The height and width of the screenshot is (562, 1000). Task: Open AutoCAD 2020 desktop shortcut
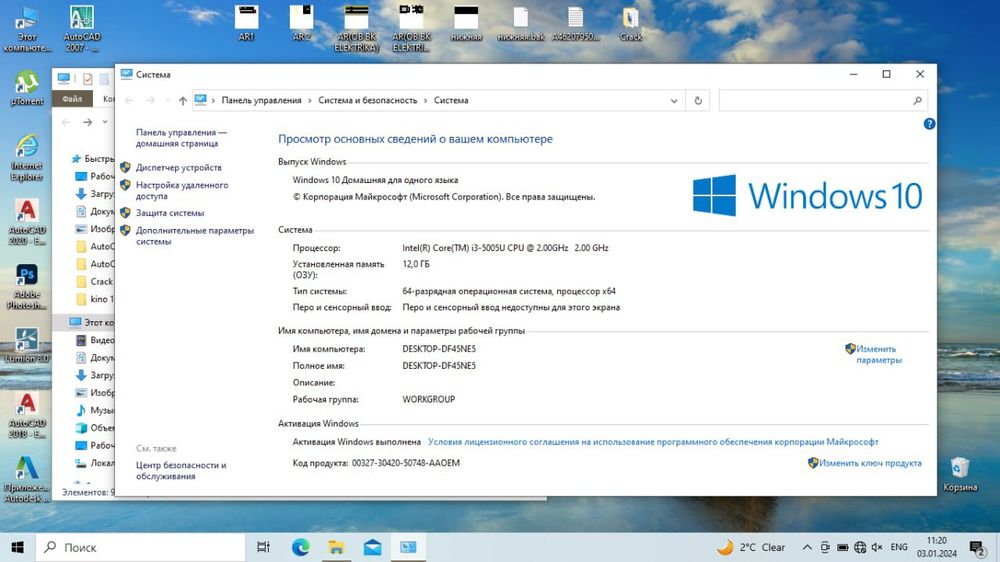point(27,222)
